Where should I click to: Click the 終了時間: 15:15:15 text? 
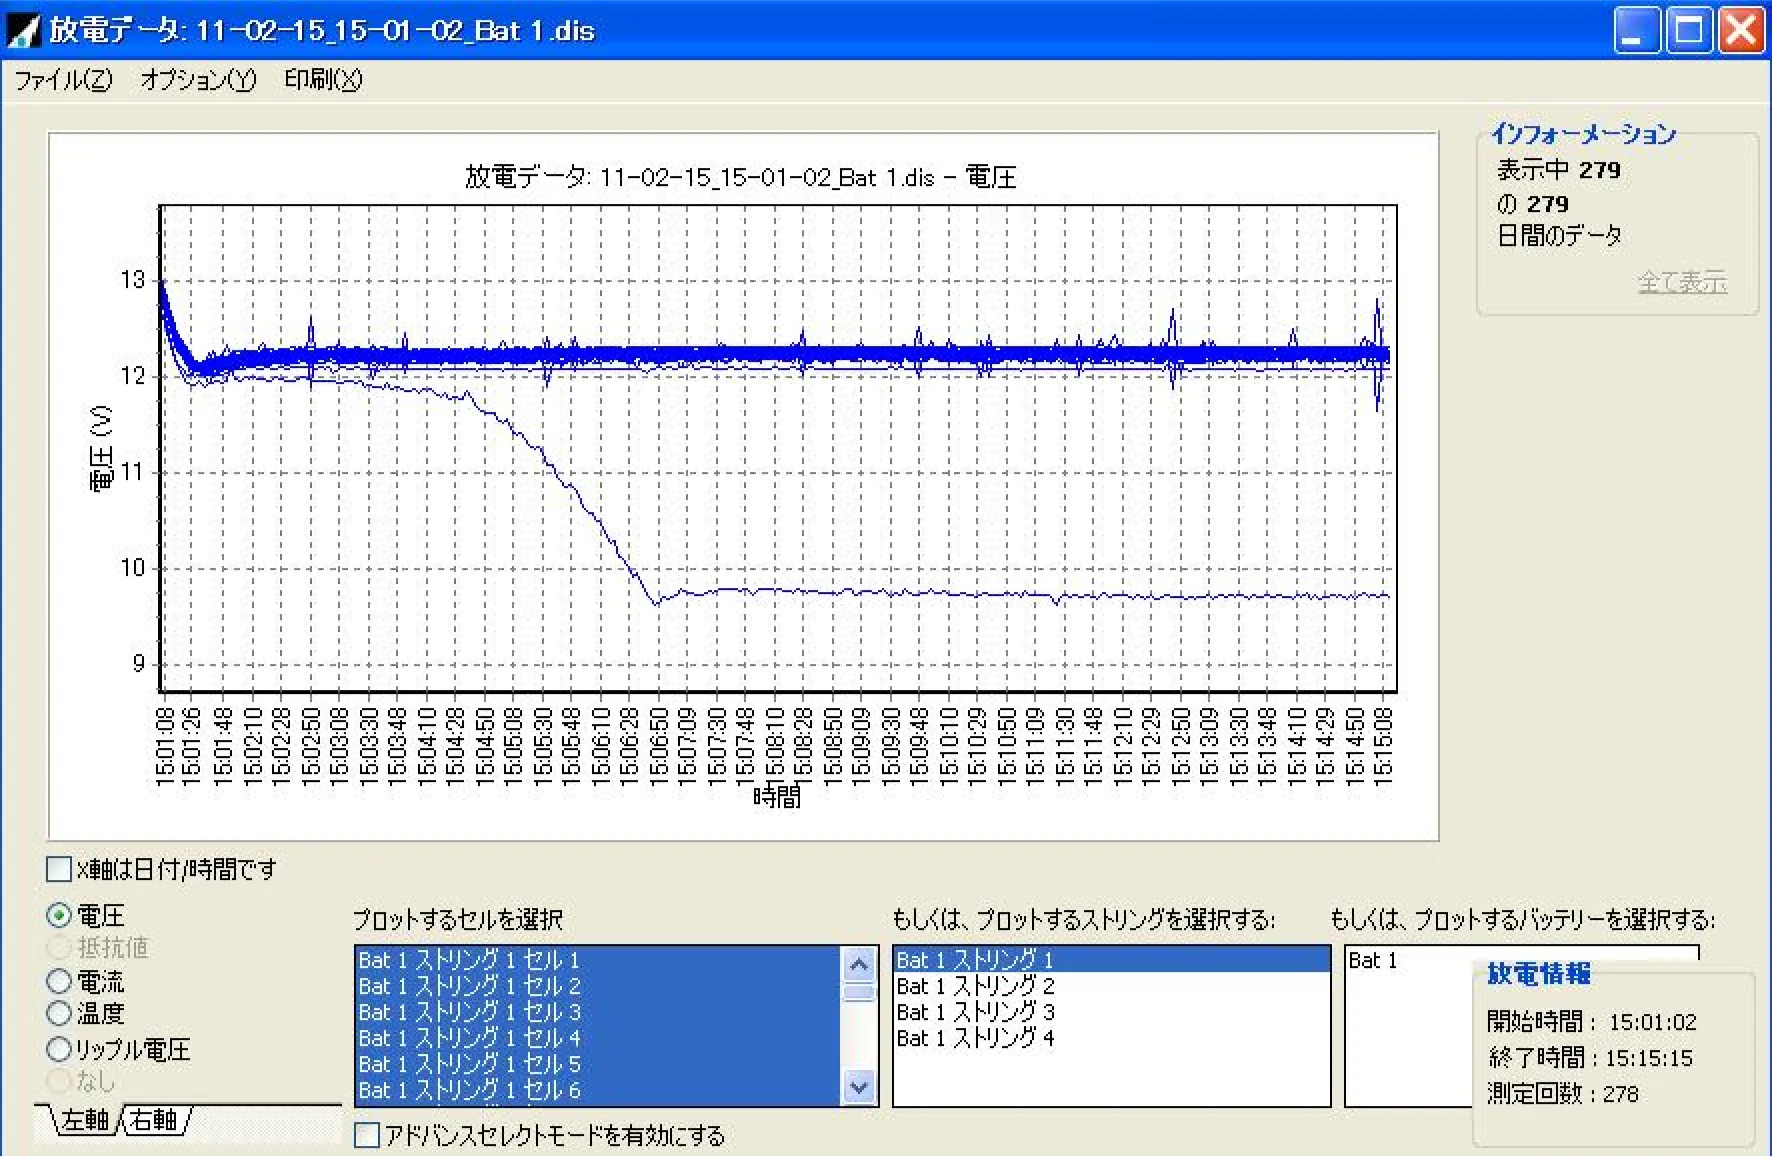click(x=1590, y=1058)
